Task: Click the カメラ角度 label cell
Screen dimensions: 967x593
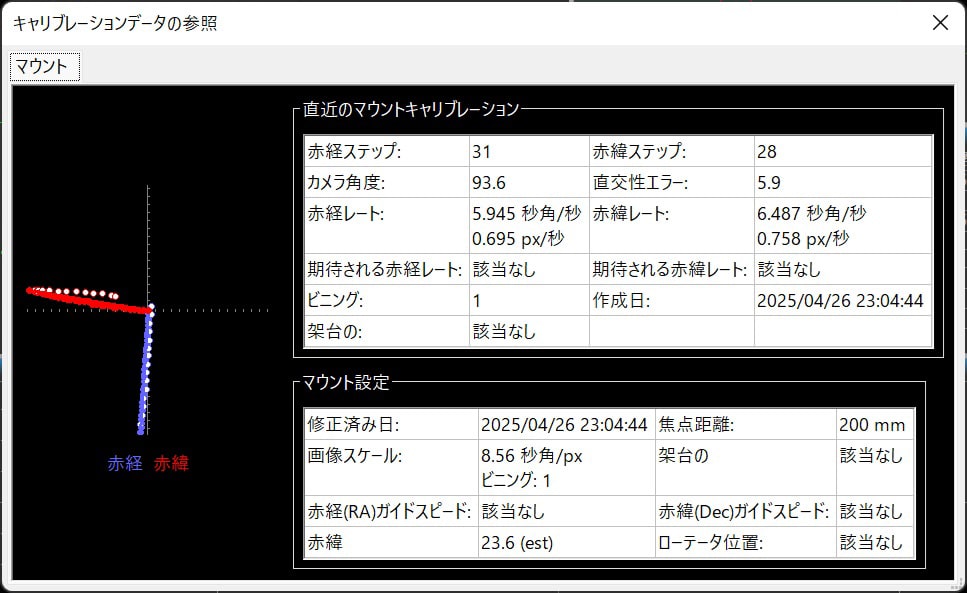Action: pyautogui.click(x=387, y=182)
